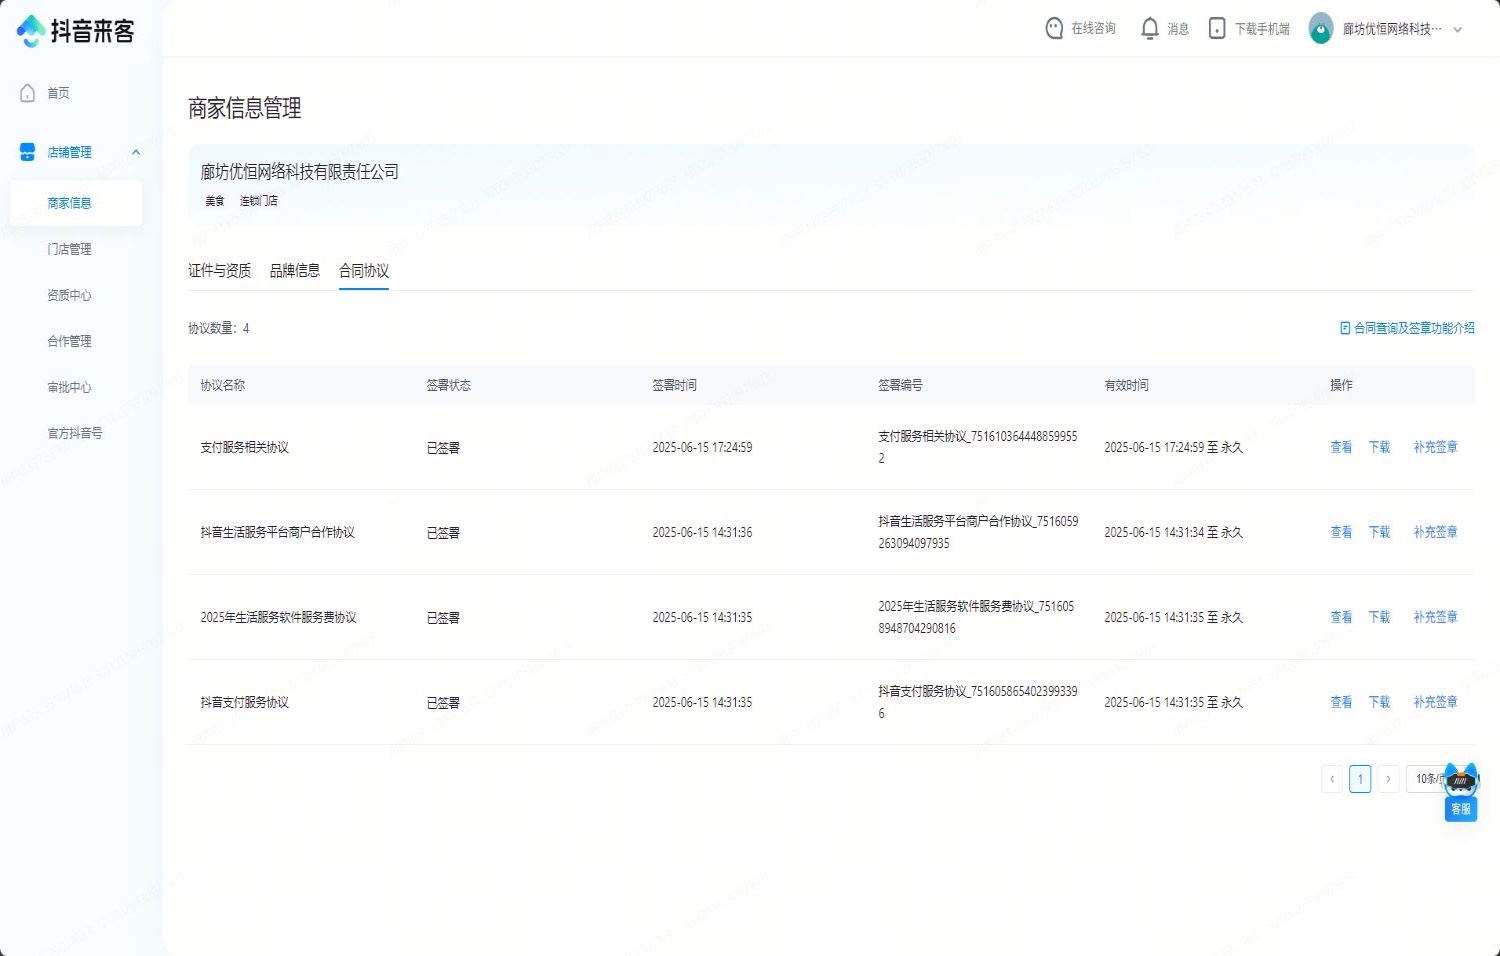Open the 客服 robot assistant
Image resolution: width=1500 pixels, height=956 pixels.
coord(1461,792)
